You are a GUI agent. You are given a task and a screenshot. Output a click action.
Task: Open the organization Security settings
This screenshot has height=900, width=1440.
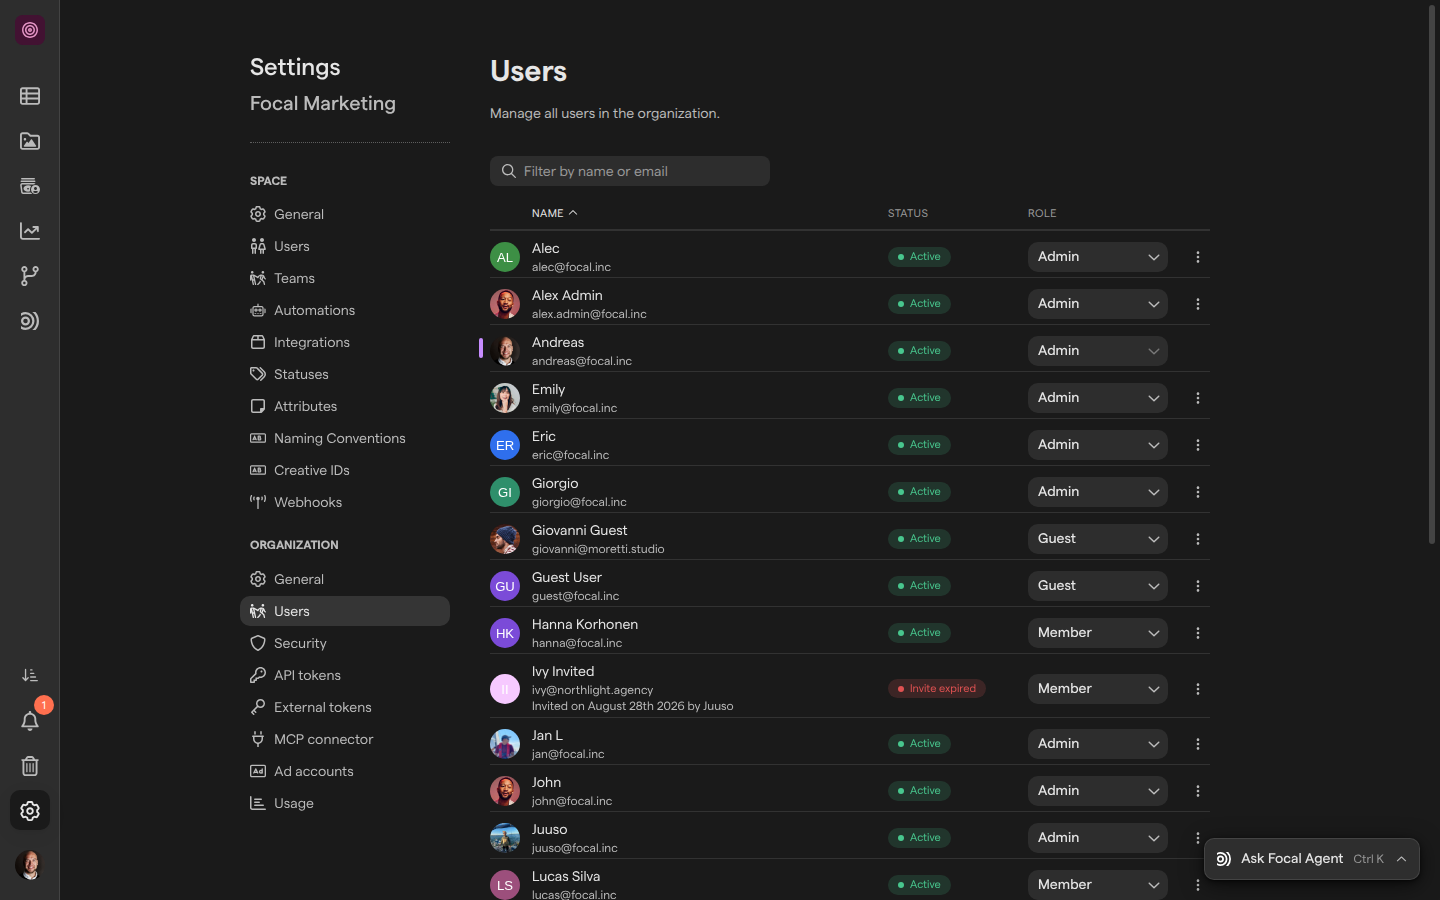pos(345,643)
